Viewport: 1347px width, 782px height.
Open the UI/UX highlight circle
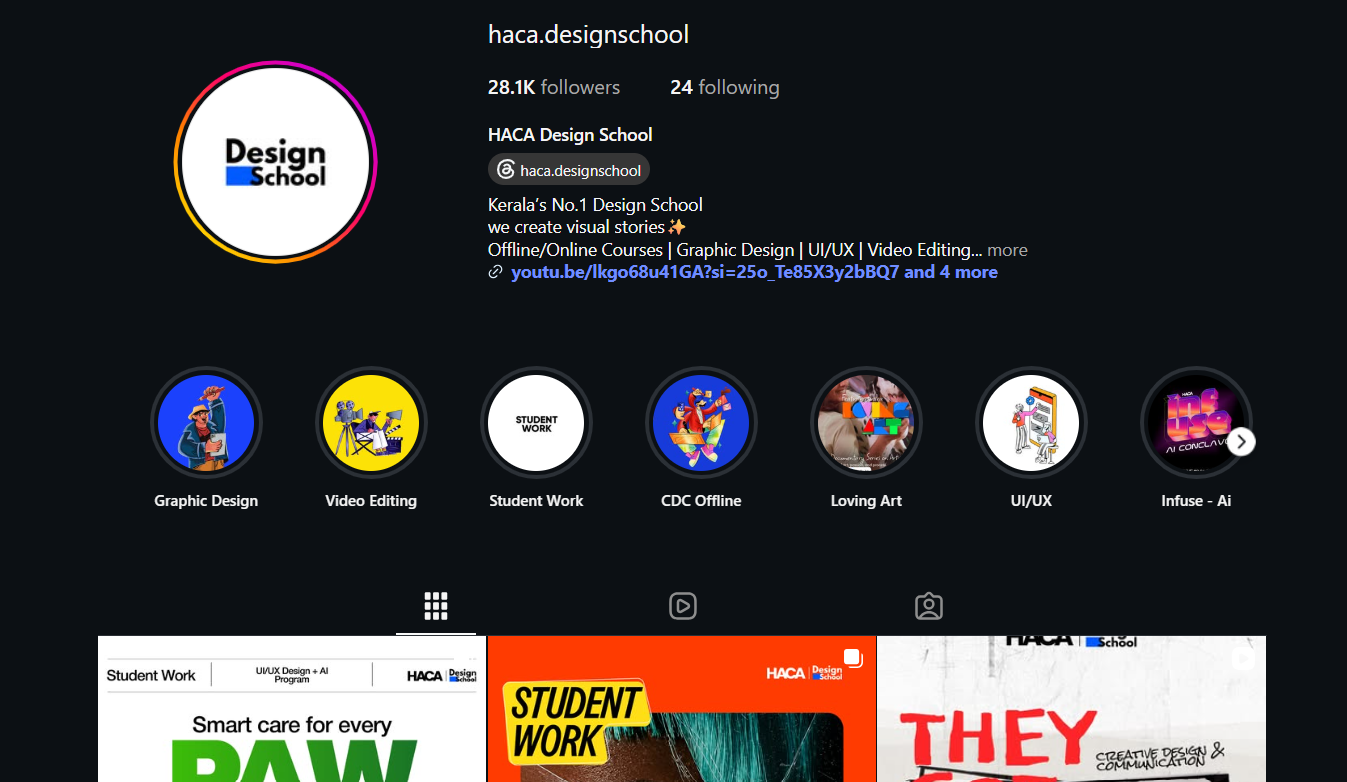[1031, 423]
